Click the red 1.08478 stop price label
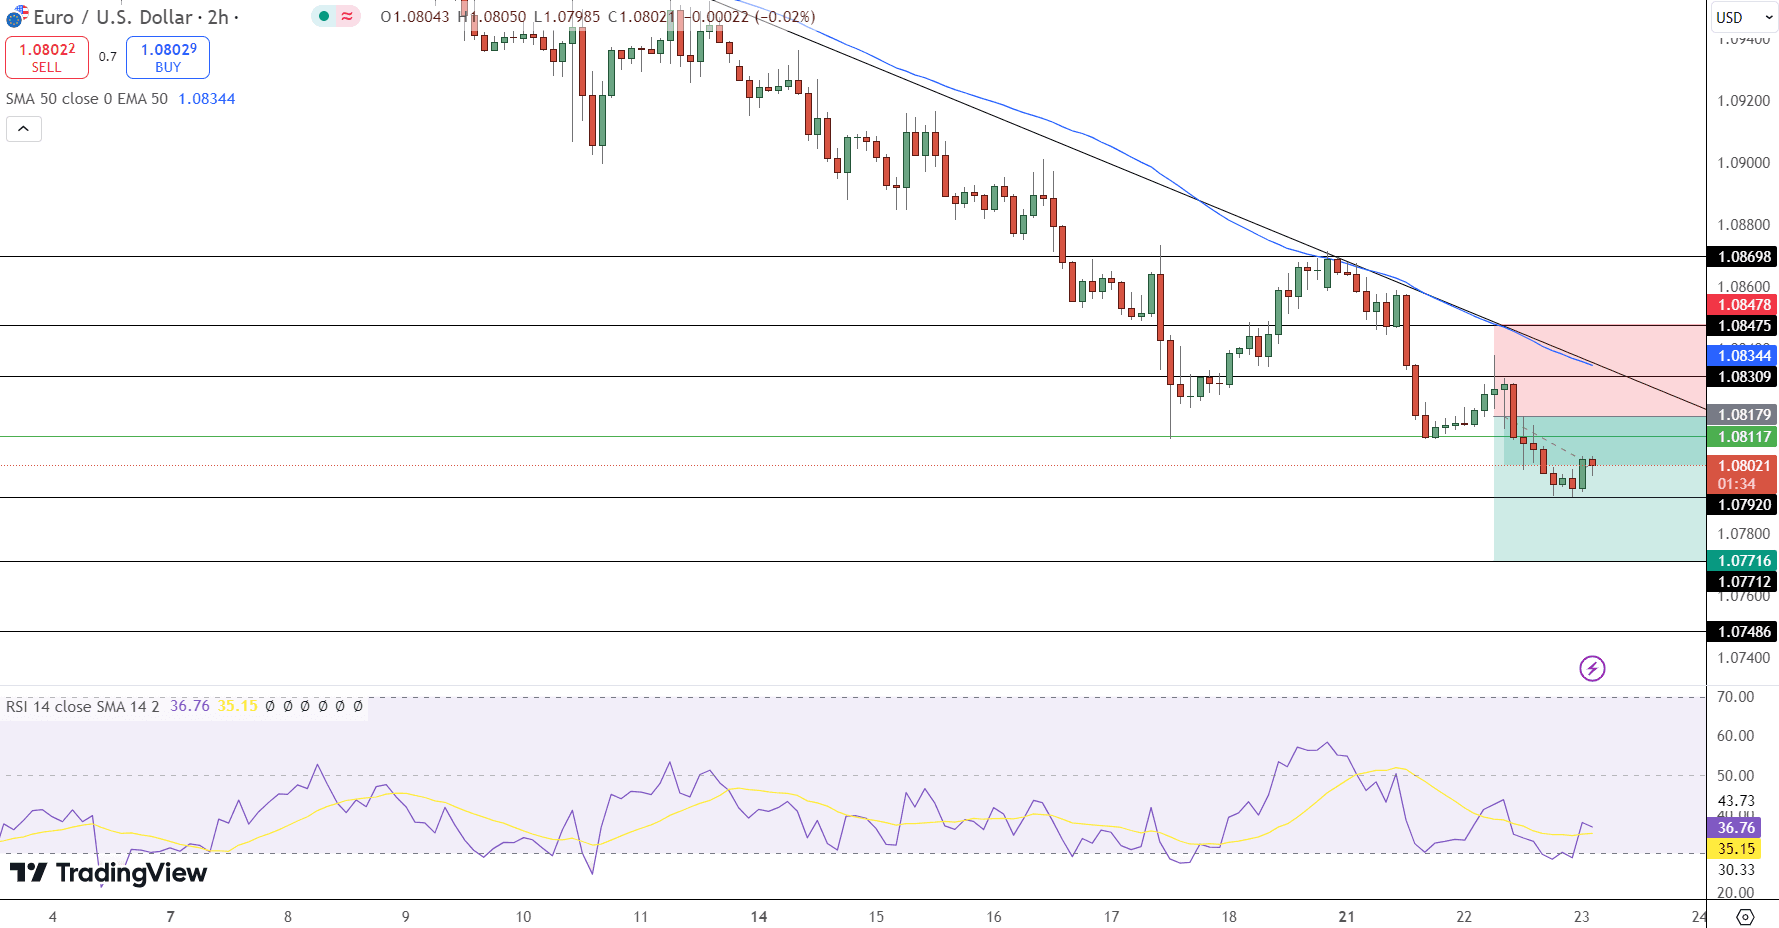 click(x=1743, y=305)
